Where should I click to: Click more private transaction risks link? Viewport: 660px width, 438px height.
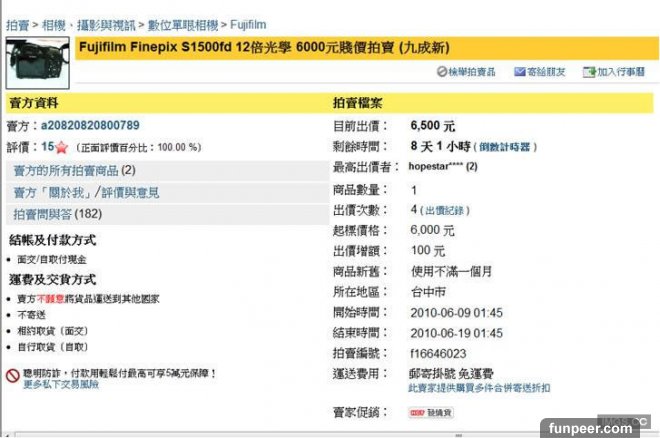point(61,384)
